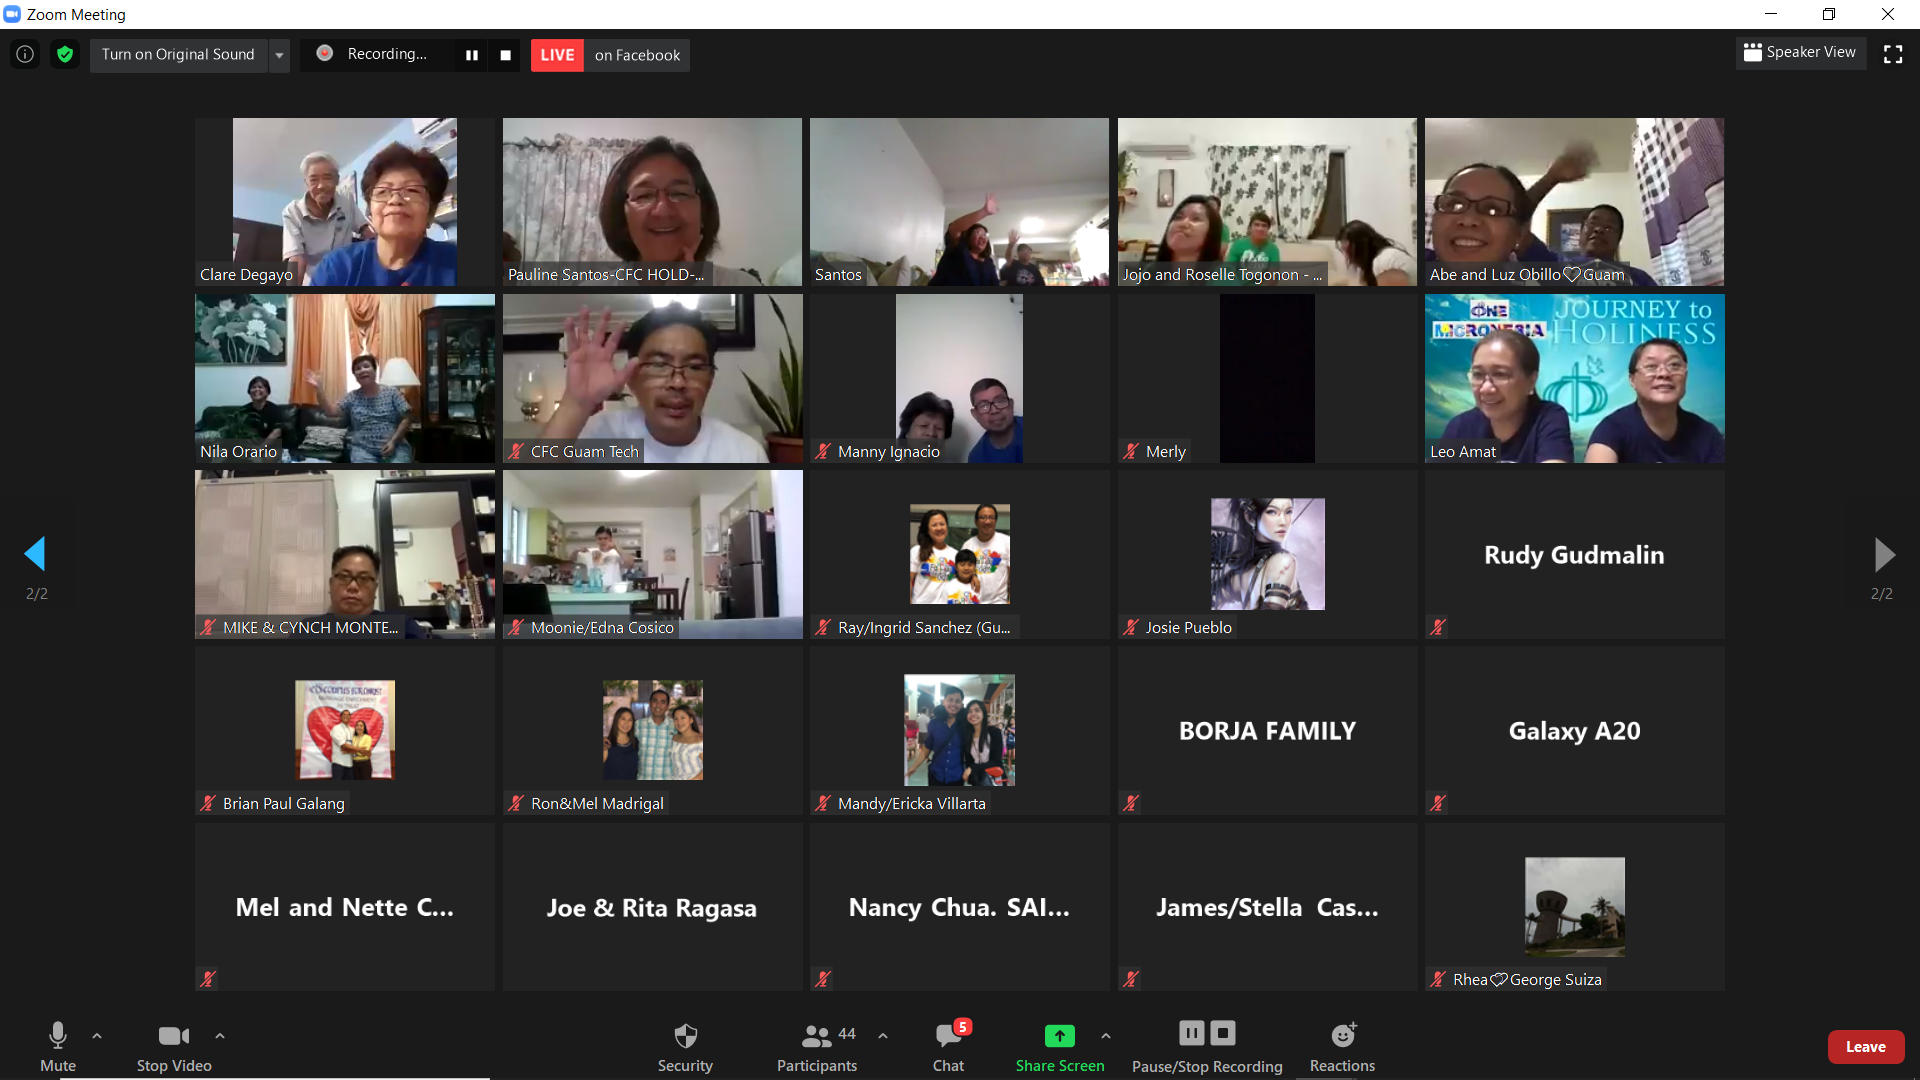Click the LIVE badge
The image size is (1920, 1080).
click(x=557, y=55)
